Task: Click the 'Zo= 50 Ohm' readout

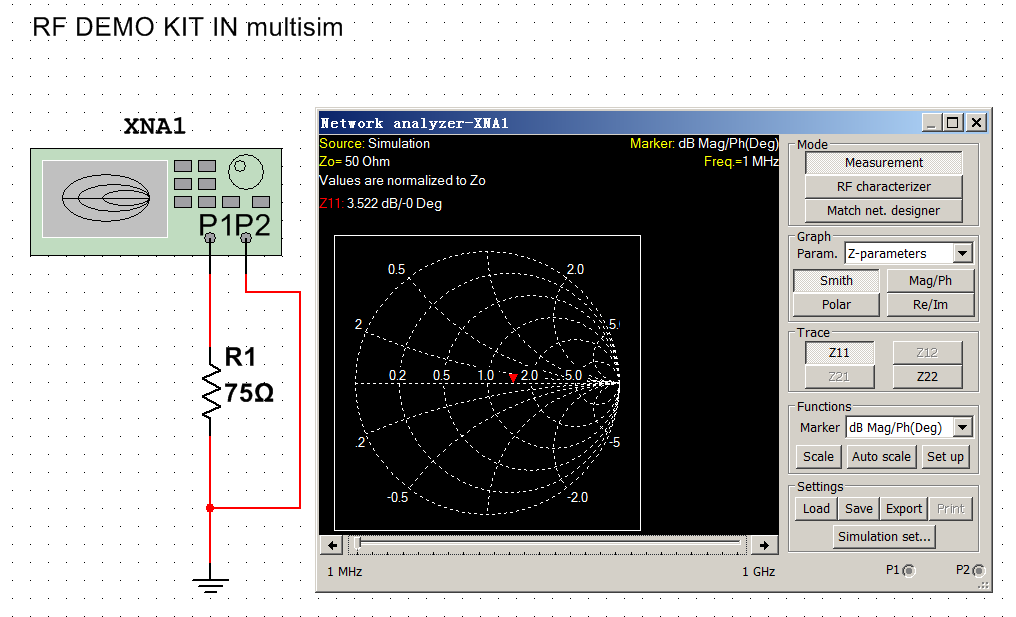Action: pyautogui.click(x=354, y=161)
